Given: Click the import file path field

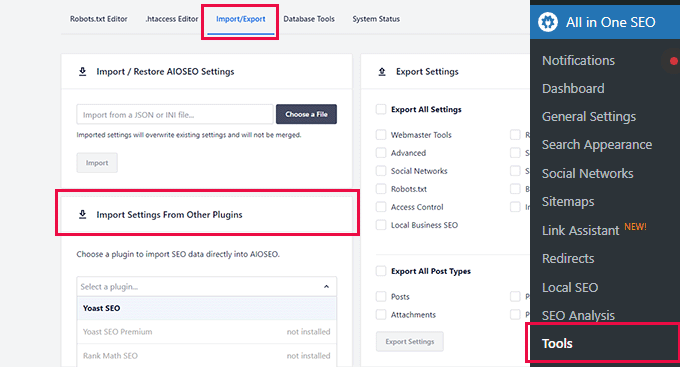Looking at the screenshot, I should tap(175, 115).
